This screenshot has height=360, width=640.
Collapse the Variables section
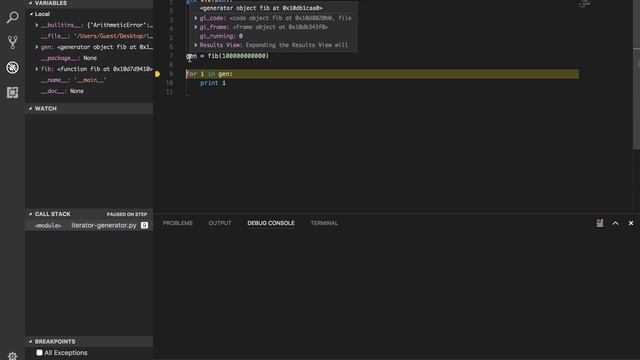pos(30,3)
